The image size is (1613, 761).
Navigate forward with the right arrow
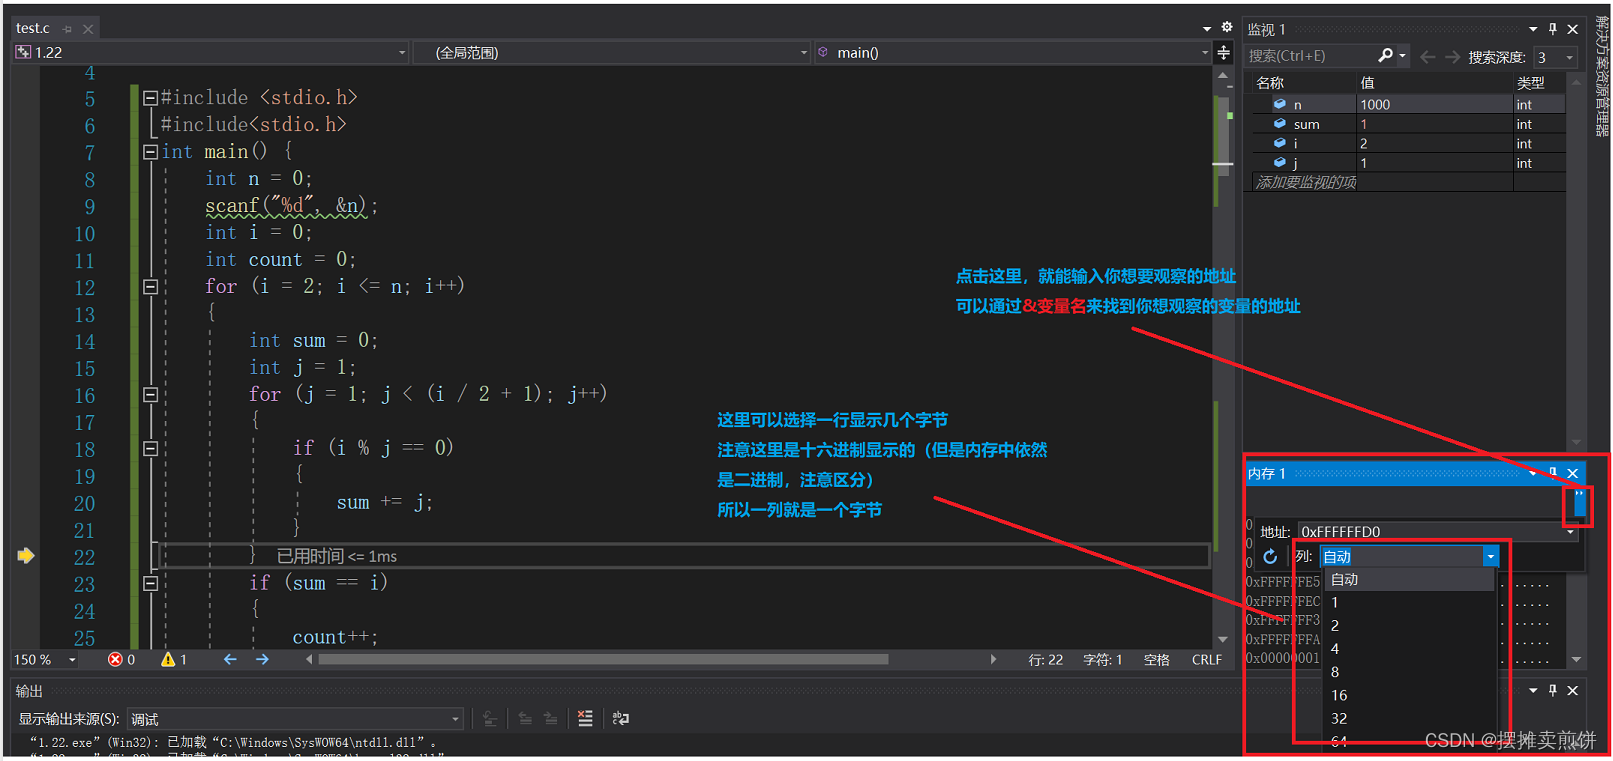262,660
